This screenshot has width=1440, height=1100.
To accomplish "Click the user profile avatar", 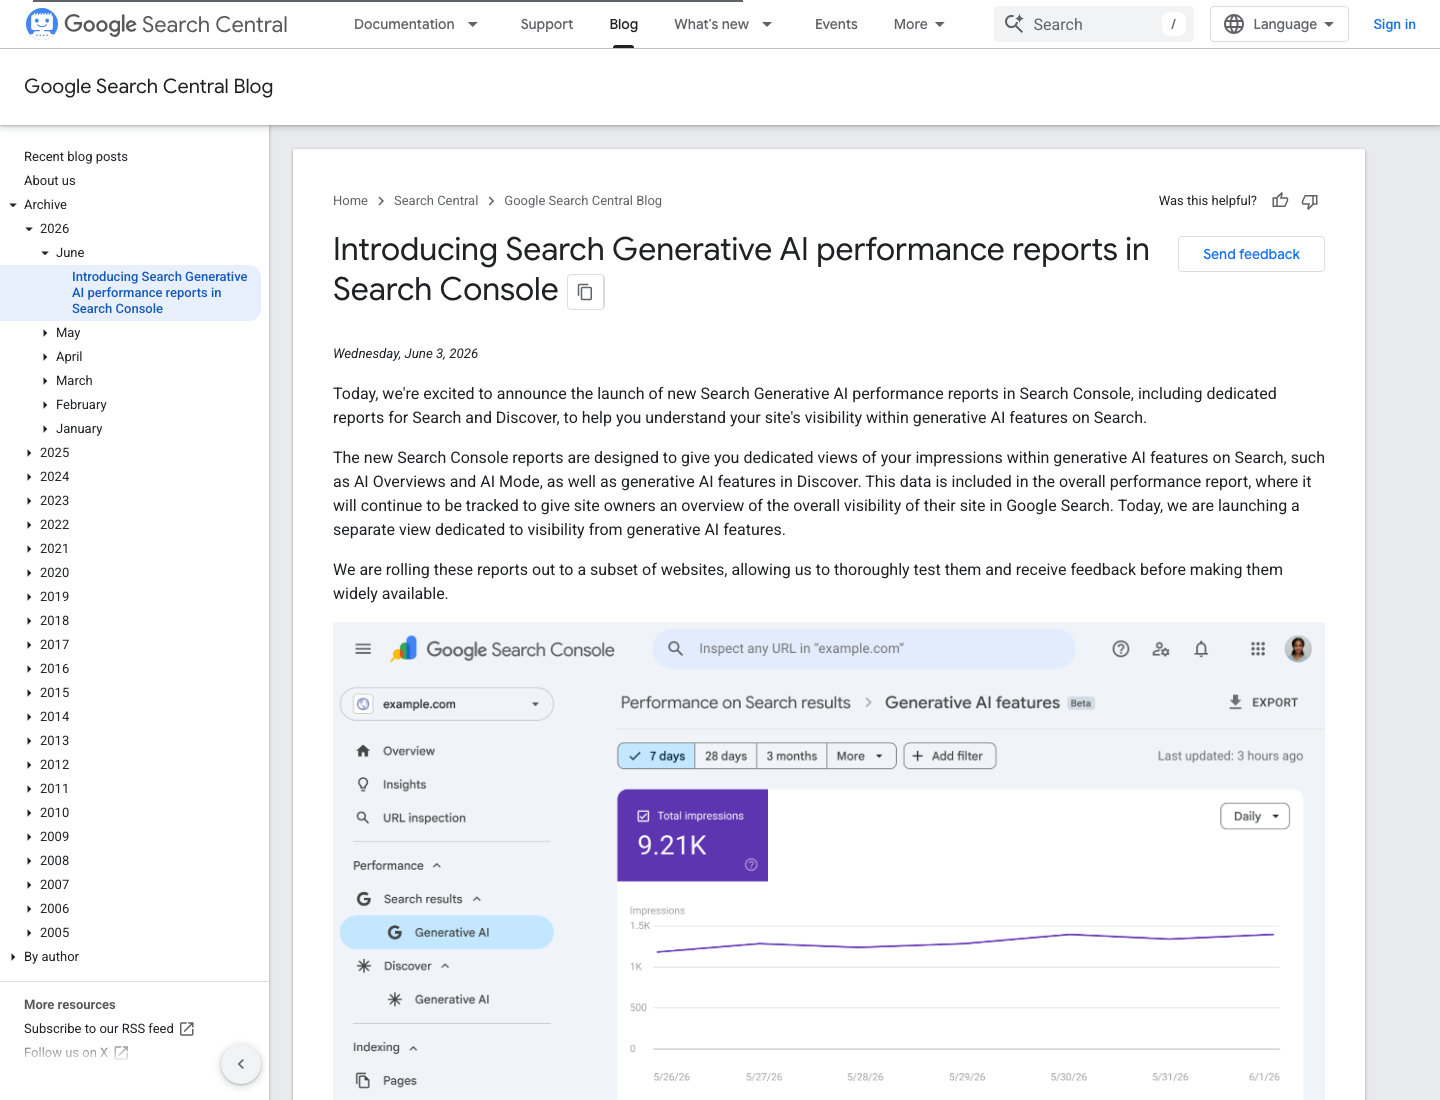I will coord(1298,649).
